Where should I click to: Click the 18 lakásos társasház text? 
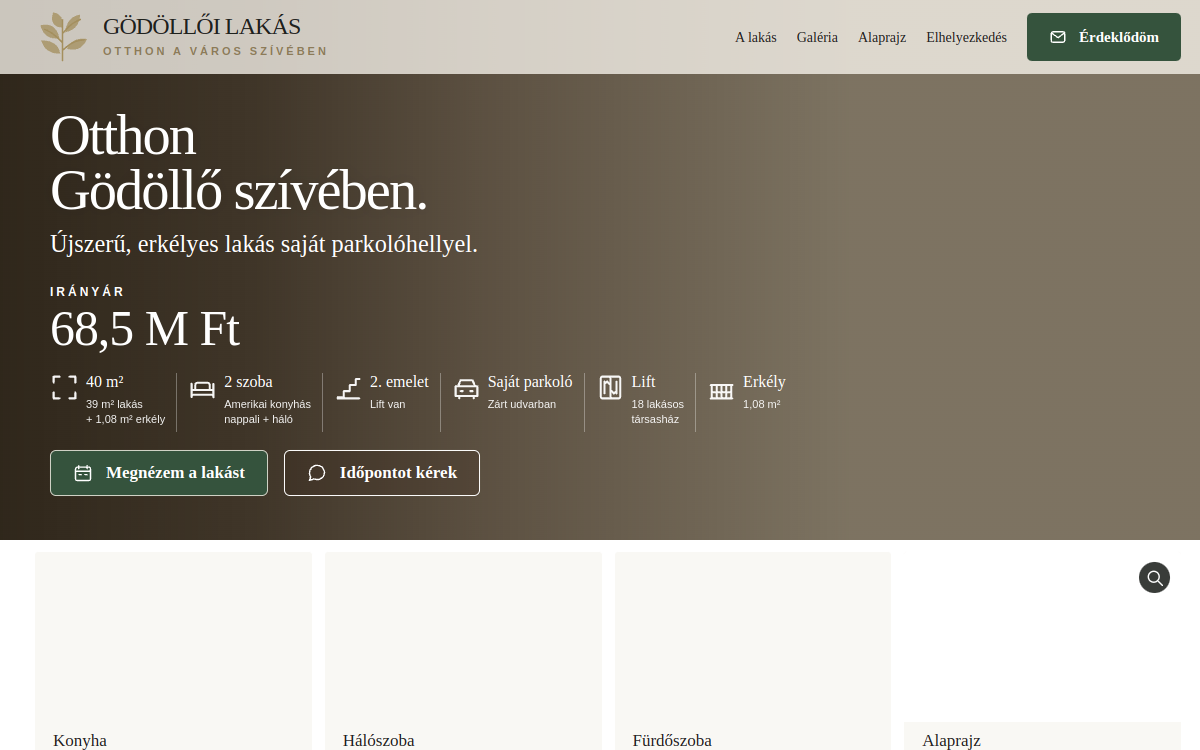(x=658, y=412)
